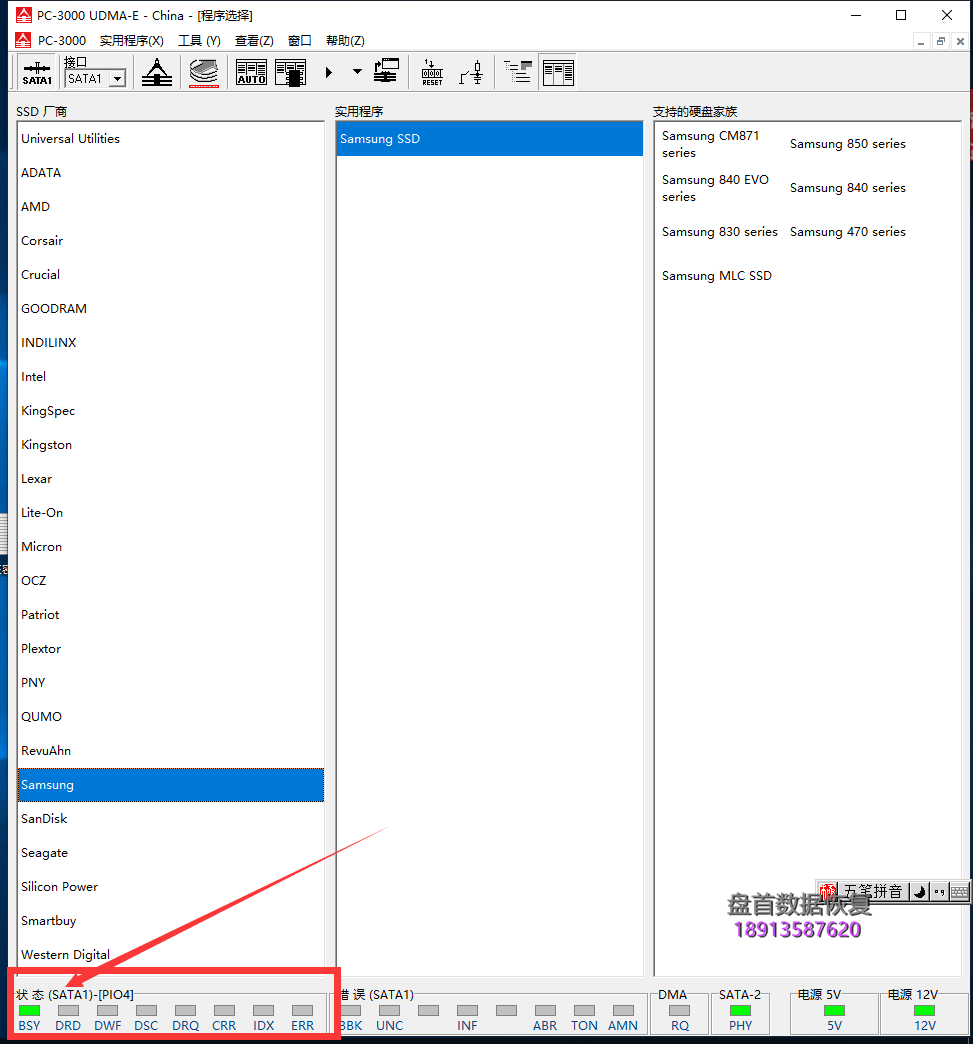
Task: Click the power switch circuit icon
Action: pyautogui.click(x=472, y=72)
